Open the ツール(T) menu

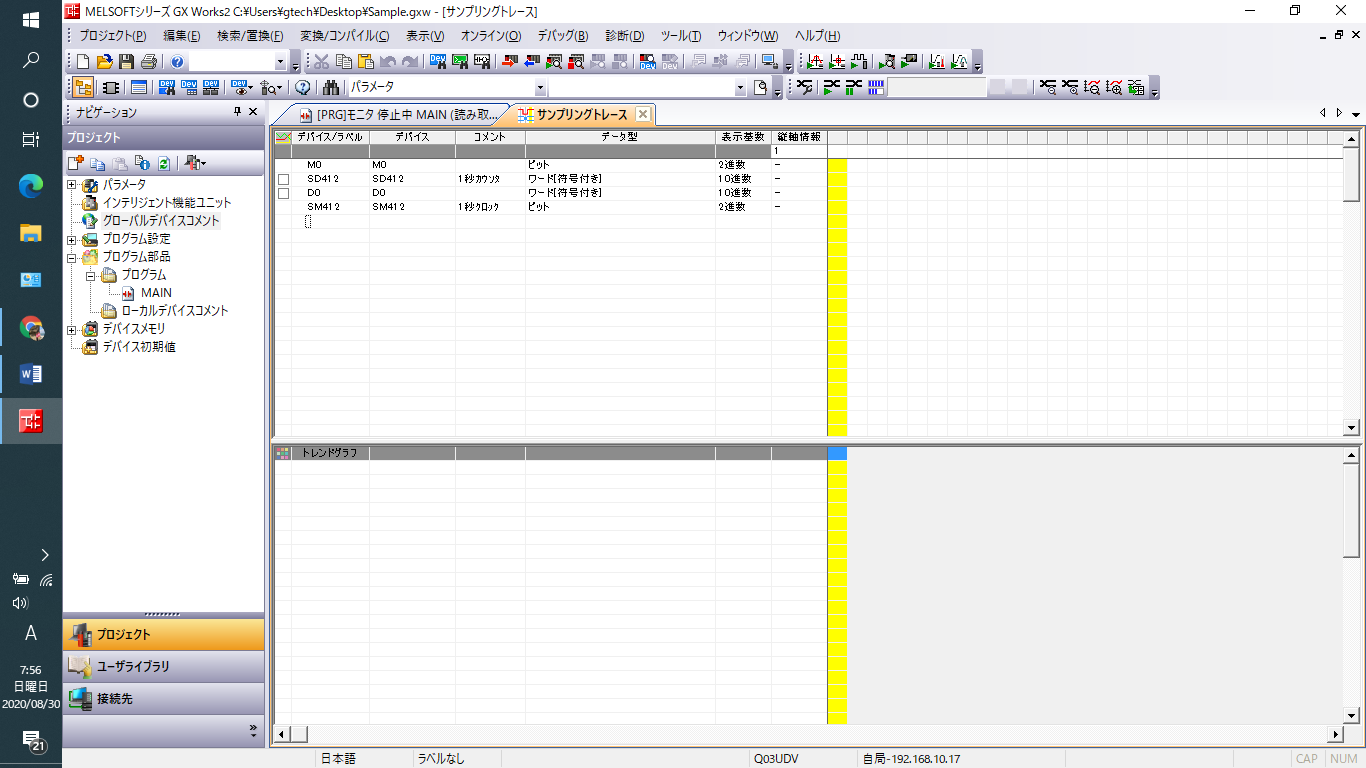681,36
